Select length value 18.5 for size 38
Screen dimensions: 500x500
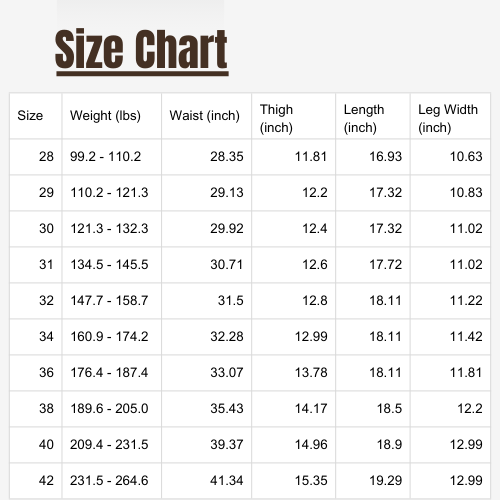click(389, 408)
